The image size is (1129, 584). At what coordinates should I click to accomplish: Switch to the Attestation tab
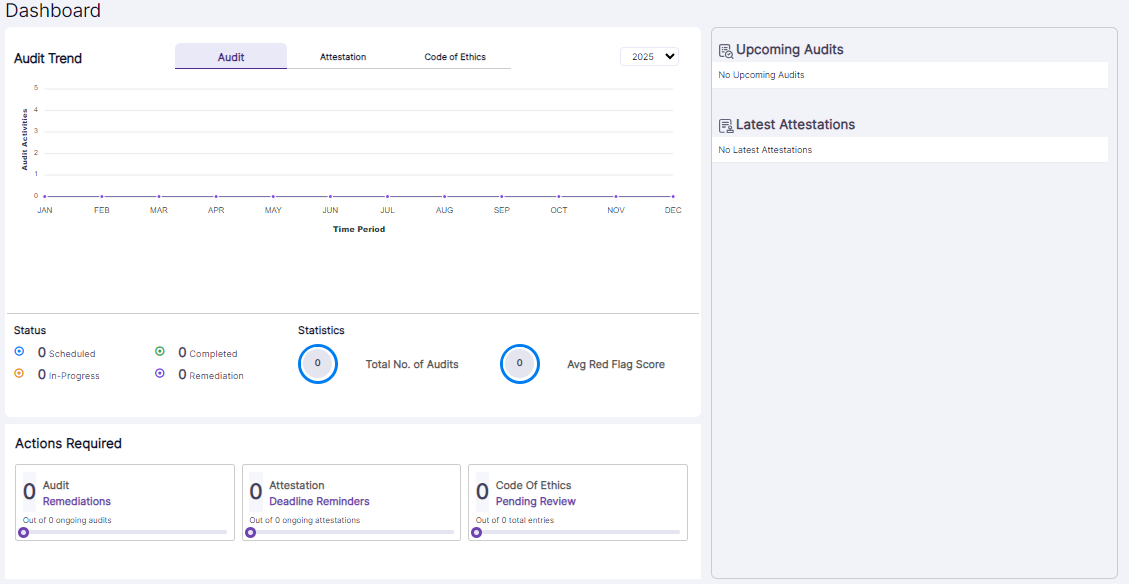pyautogui.click(x=343, y=57)
